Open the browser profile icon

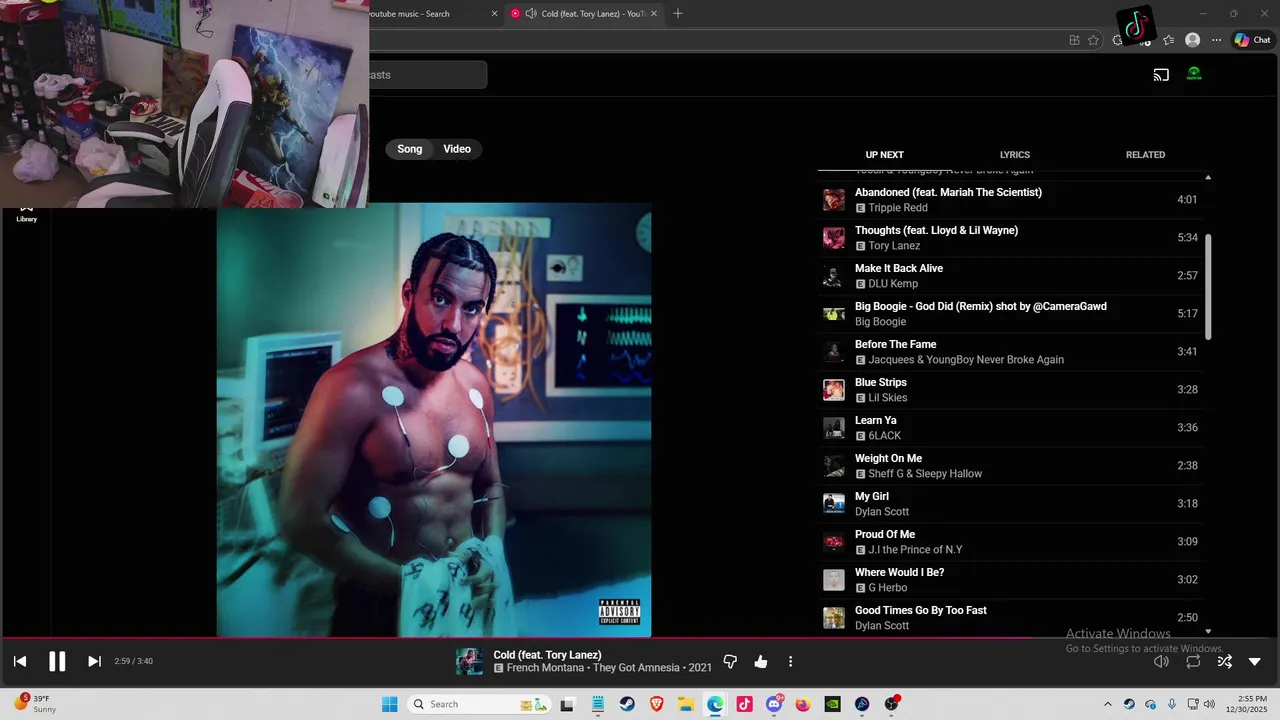[1192, 40]
